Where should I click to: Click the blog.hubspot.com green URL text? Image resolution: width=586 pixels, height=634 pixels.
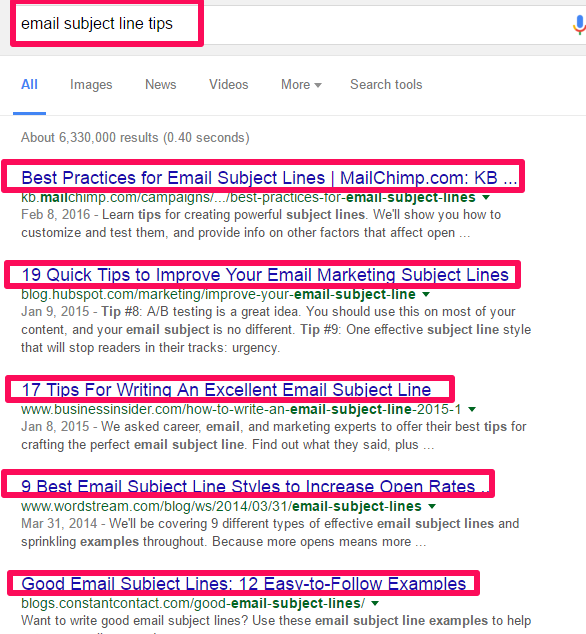pyautogui.click(x=218, y=294)
